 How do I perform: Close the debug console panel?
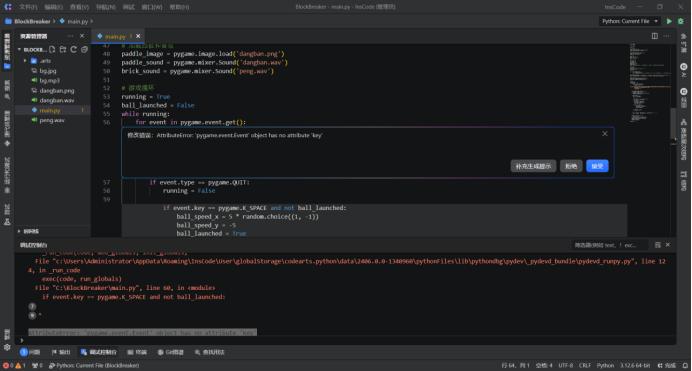tap(668, 245)
